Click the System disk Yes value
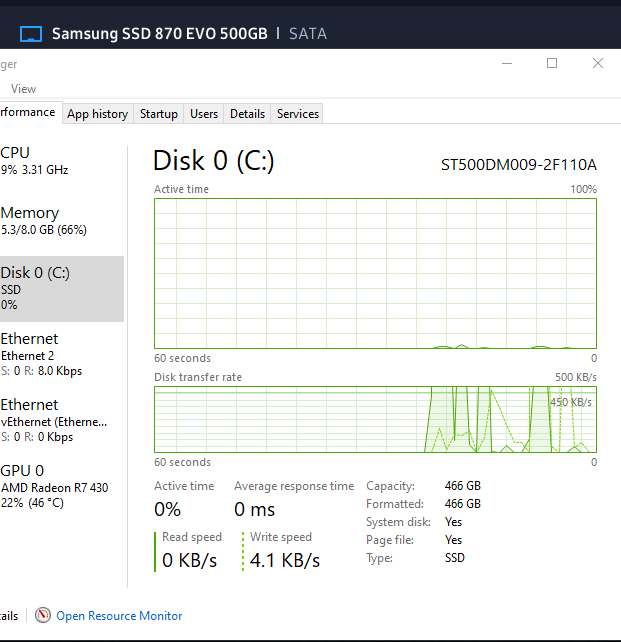 453,522
